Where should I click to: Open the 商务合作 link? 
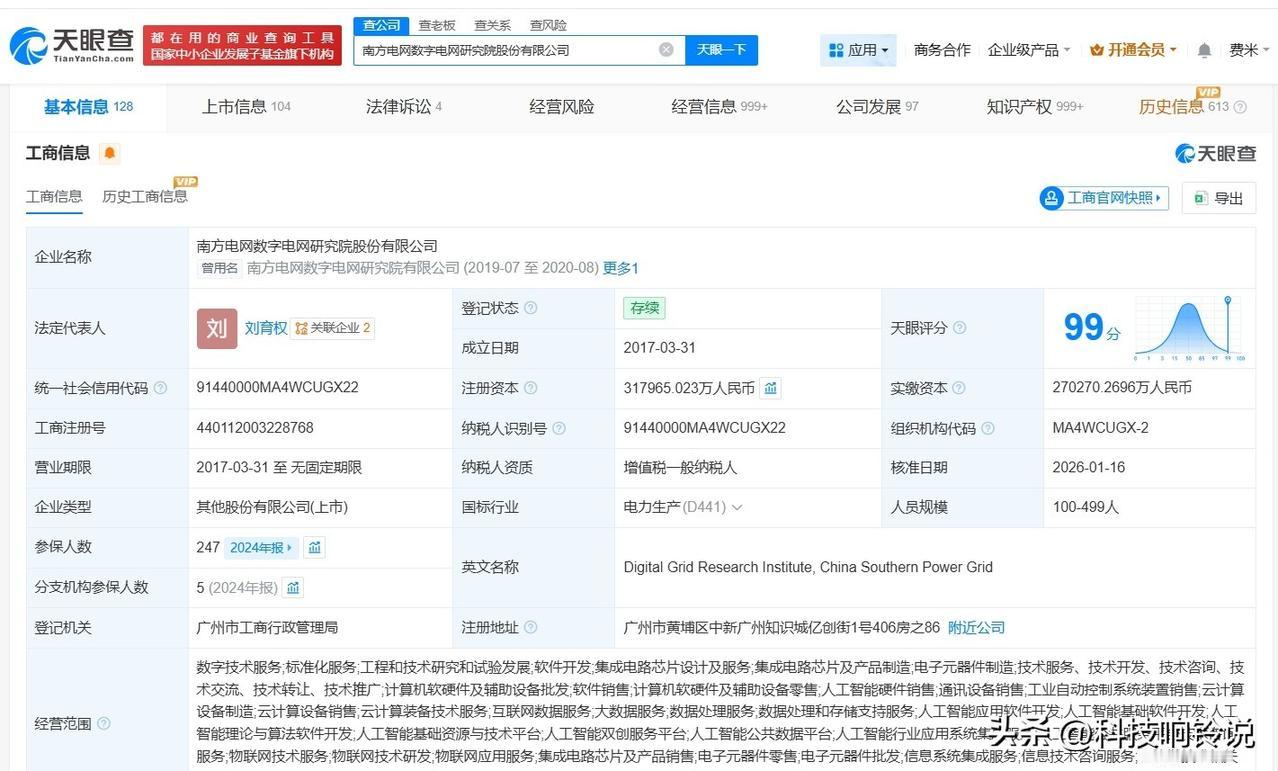coord(942,50)
